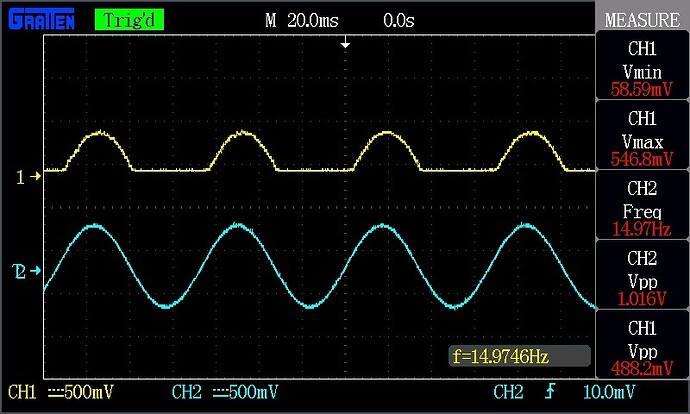Click the 0.0s horizontal delay readout
The width and height of the screenshot is (690, 414).
399,19
